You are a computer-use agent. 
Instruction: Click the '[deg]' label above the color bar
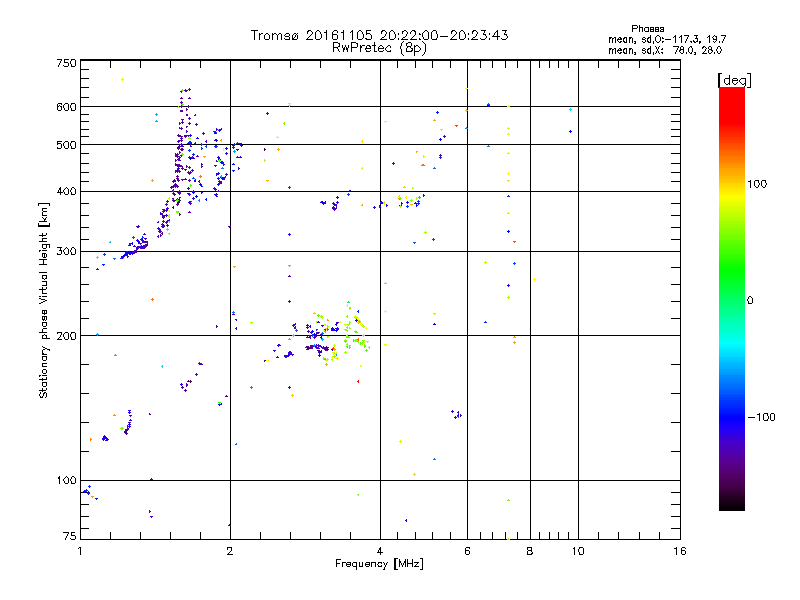click(734, 80)
